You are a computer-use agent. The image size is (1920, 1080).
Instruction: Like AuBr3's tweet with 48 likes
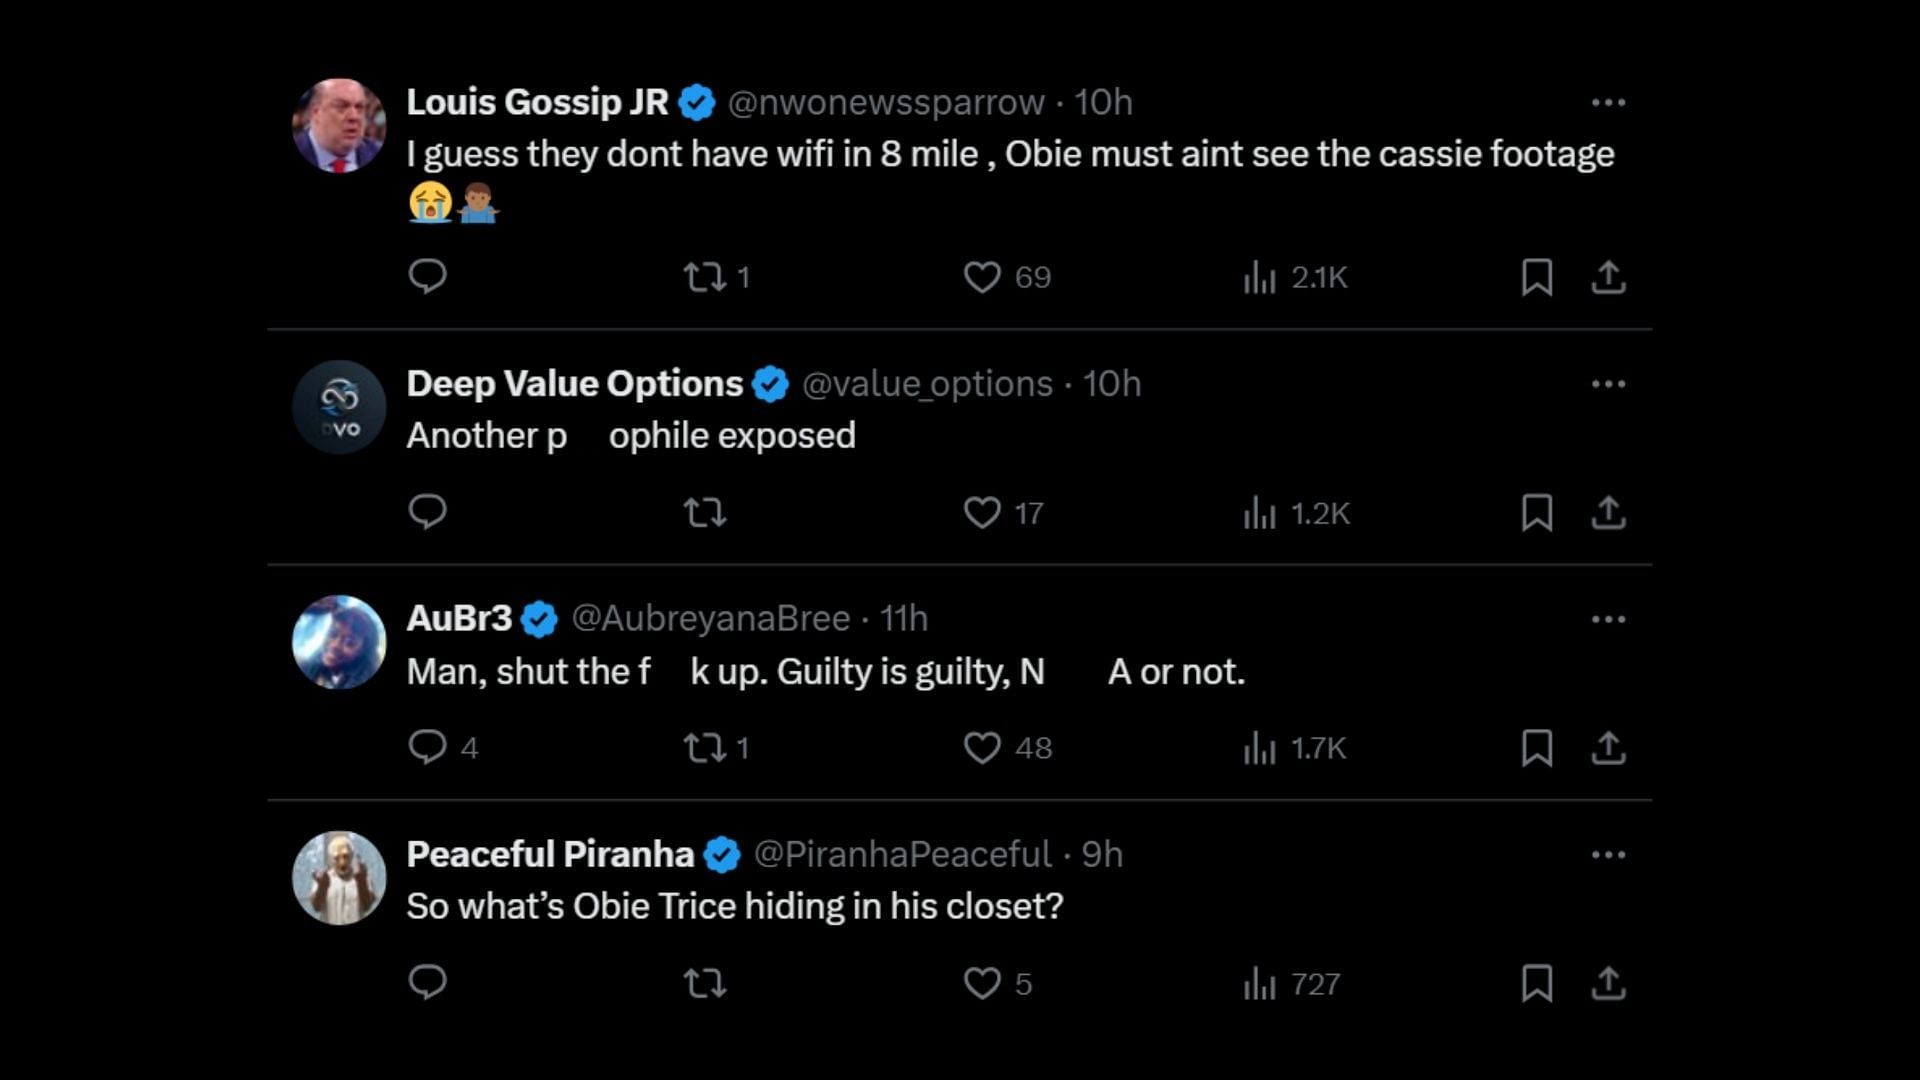coord(982,748)
